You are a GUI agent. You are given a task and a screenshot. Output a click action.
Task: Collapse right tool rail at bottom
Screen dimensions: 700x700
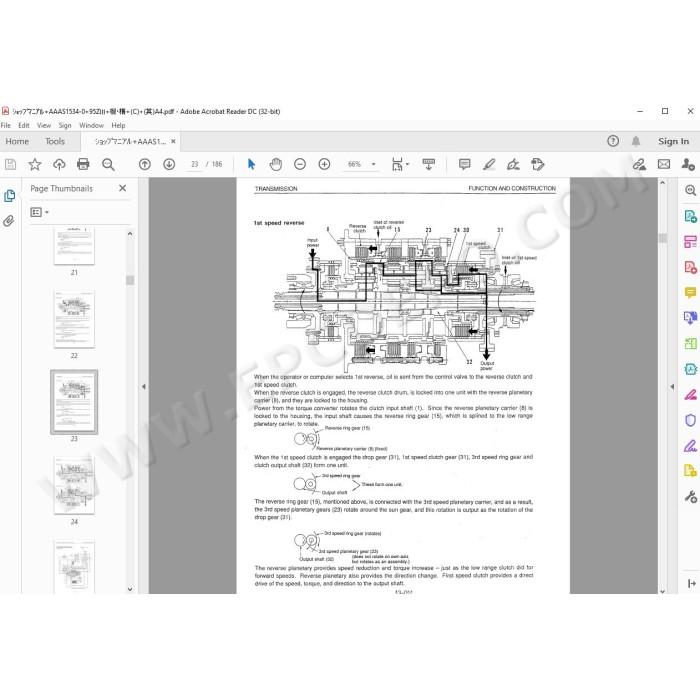(692, 583)
